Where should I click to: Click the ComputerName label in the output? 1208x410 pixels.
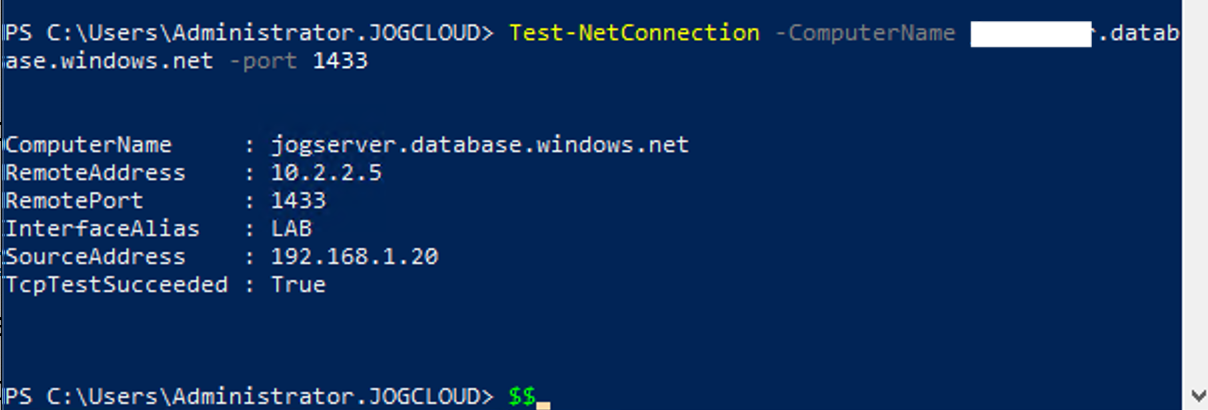[x=88, y=145]
